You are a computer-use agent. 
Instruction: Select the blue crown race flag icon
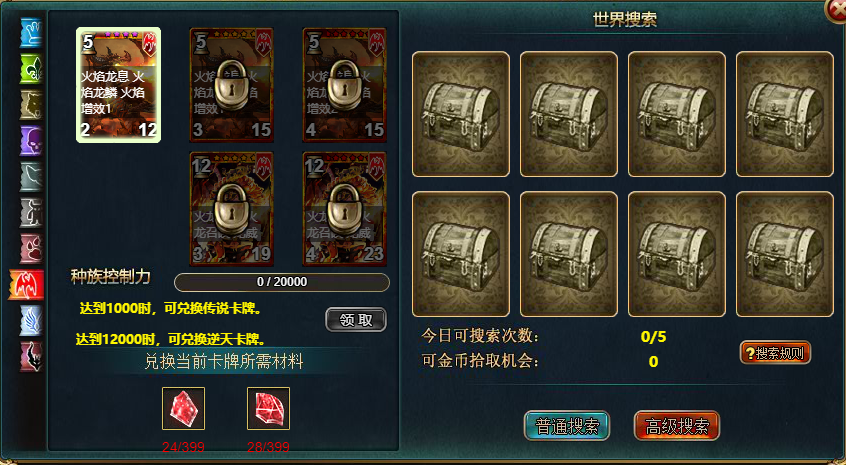pos(31,32)
